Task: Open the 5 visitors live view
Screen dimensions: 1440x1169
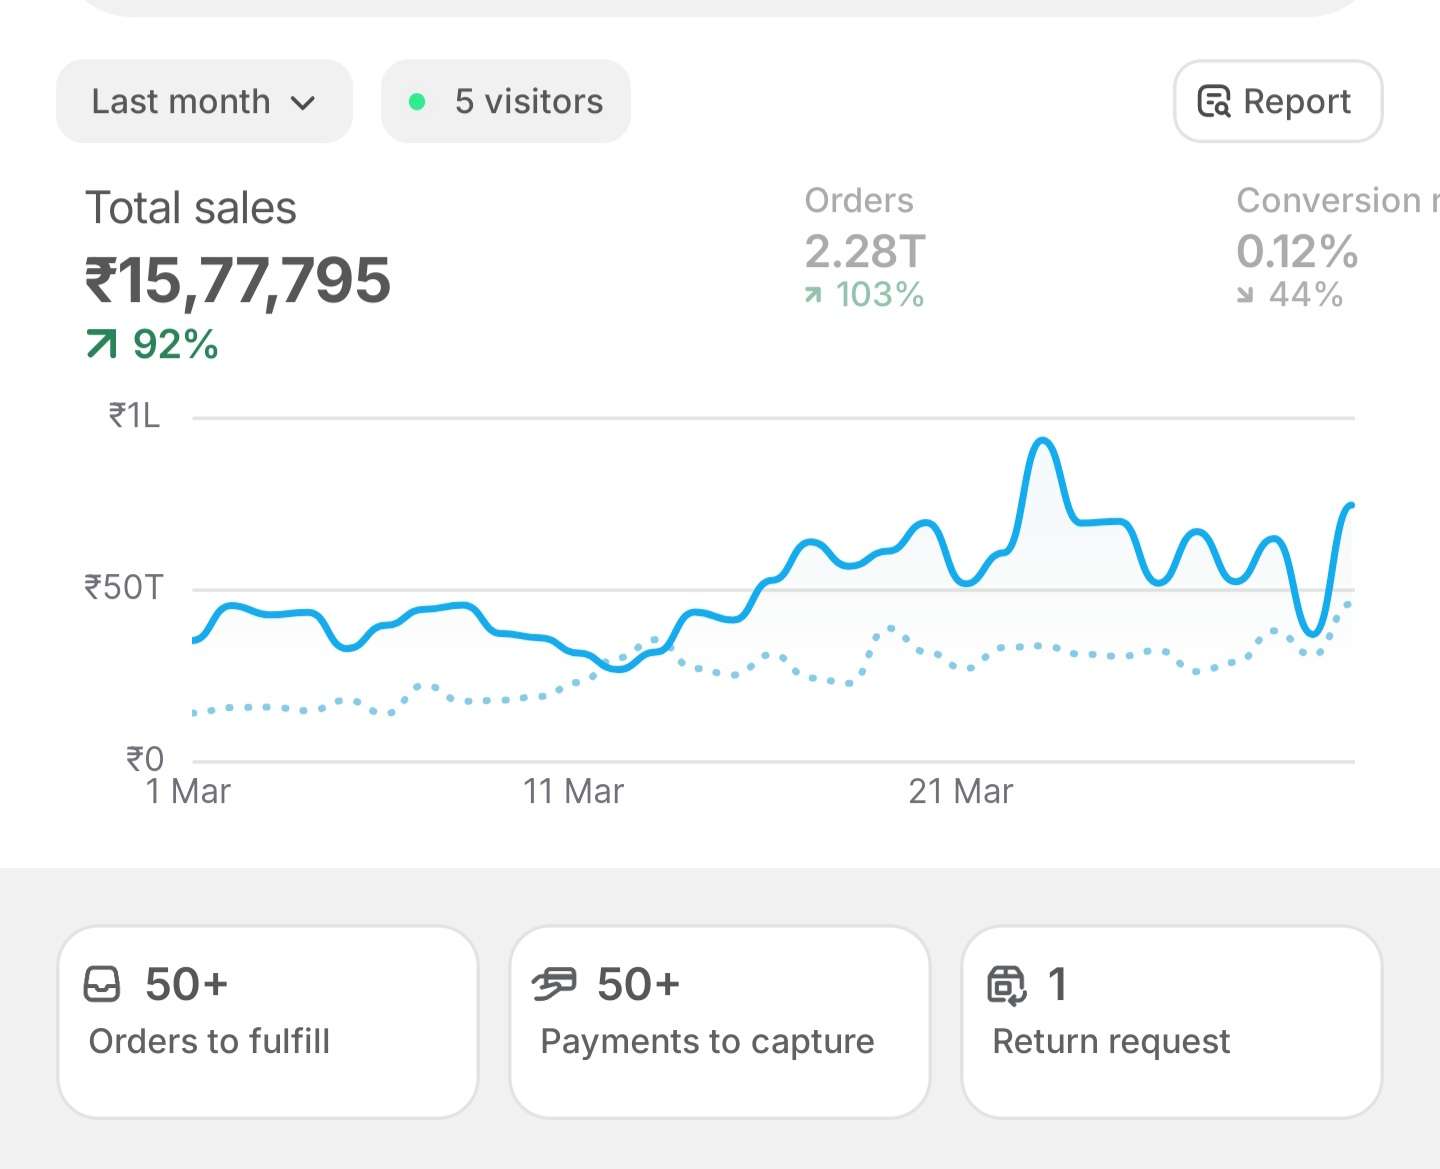Action: (506, 102)
